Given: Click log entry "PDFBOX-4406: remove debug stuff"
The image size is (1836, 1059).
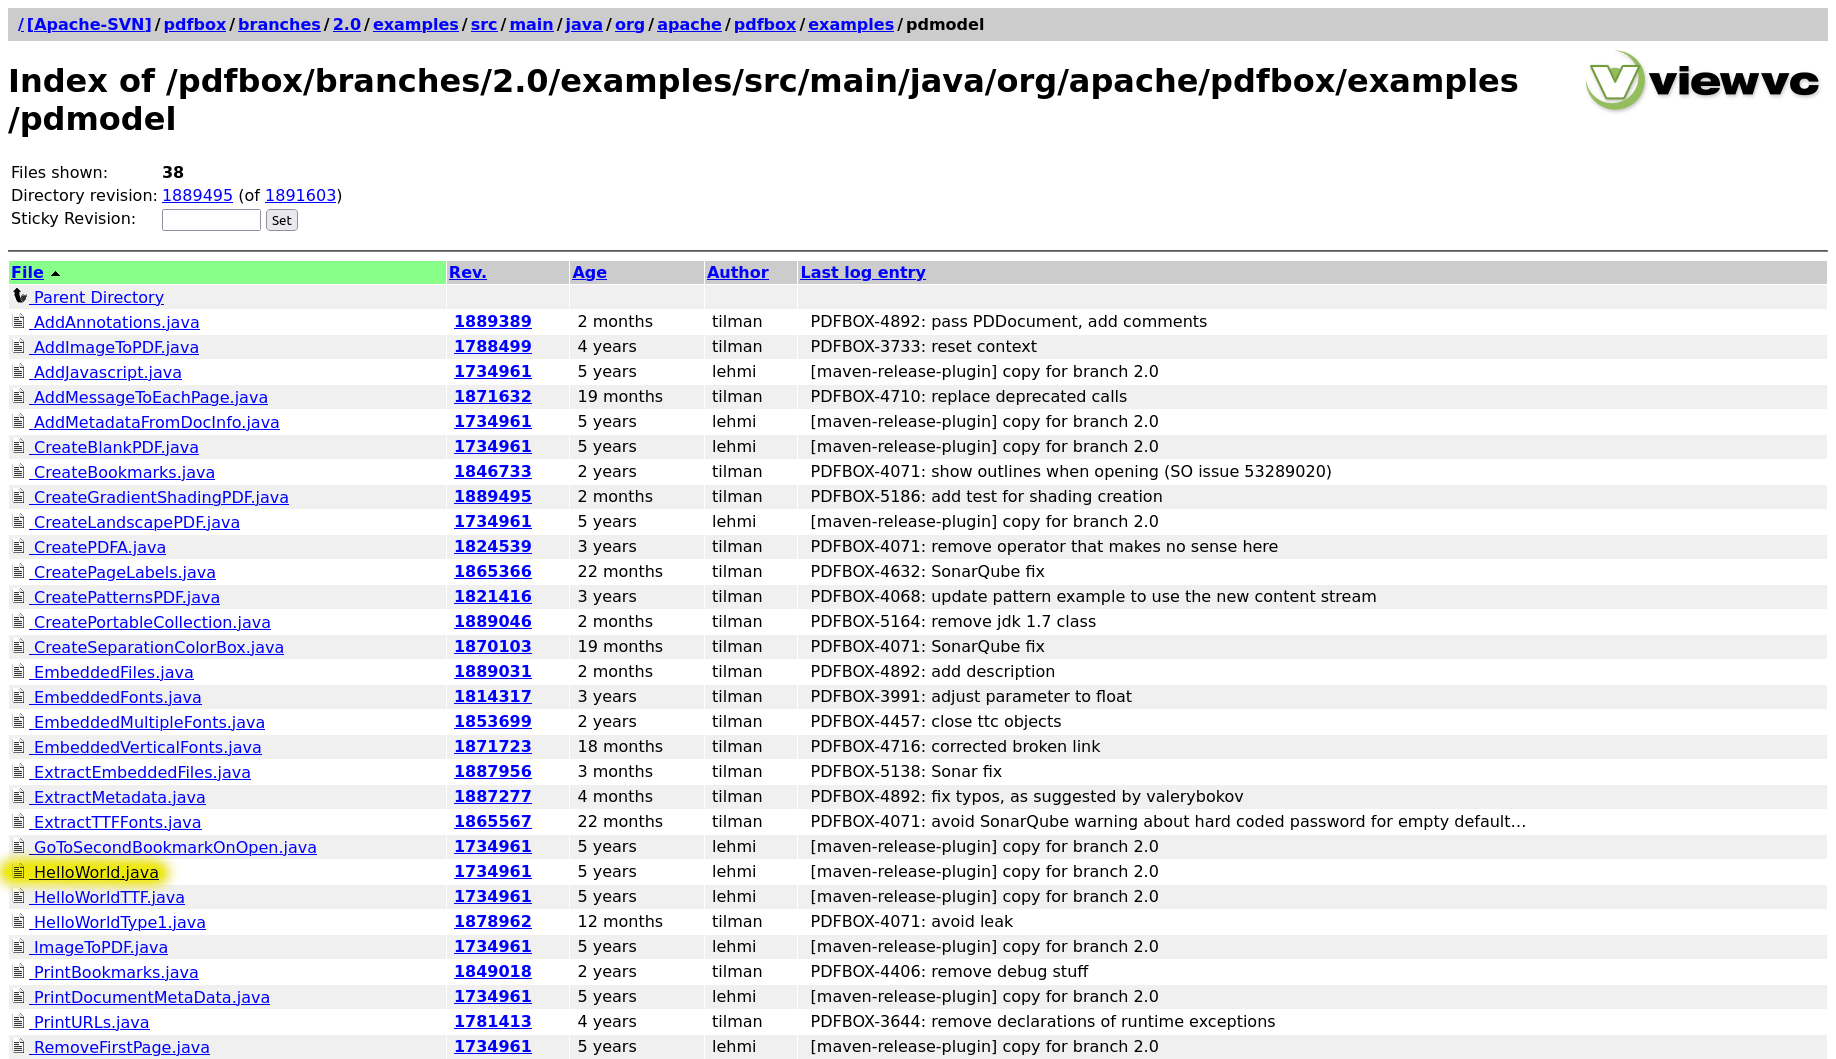Looking at the screenshot, I should point(949,971).
